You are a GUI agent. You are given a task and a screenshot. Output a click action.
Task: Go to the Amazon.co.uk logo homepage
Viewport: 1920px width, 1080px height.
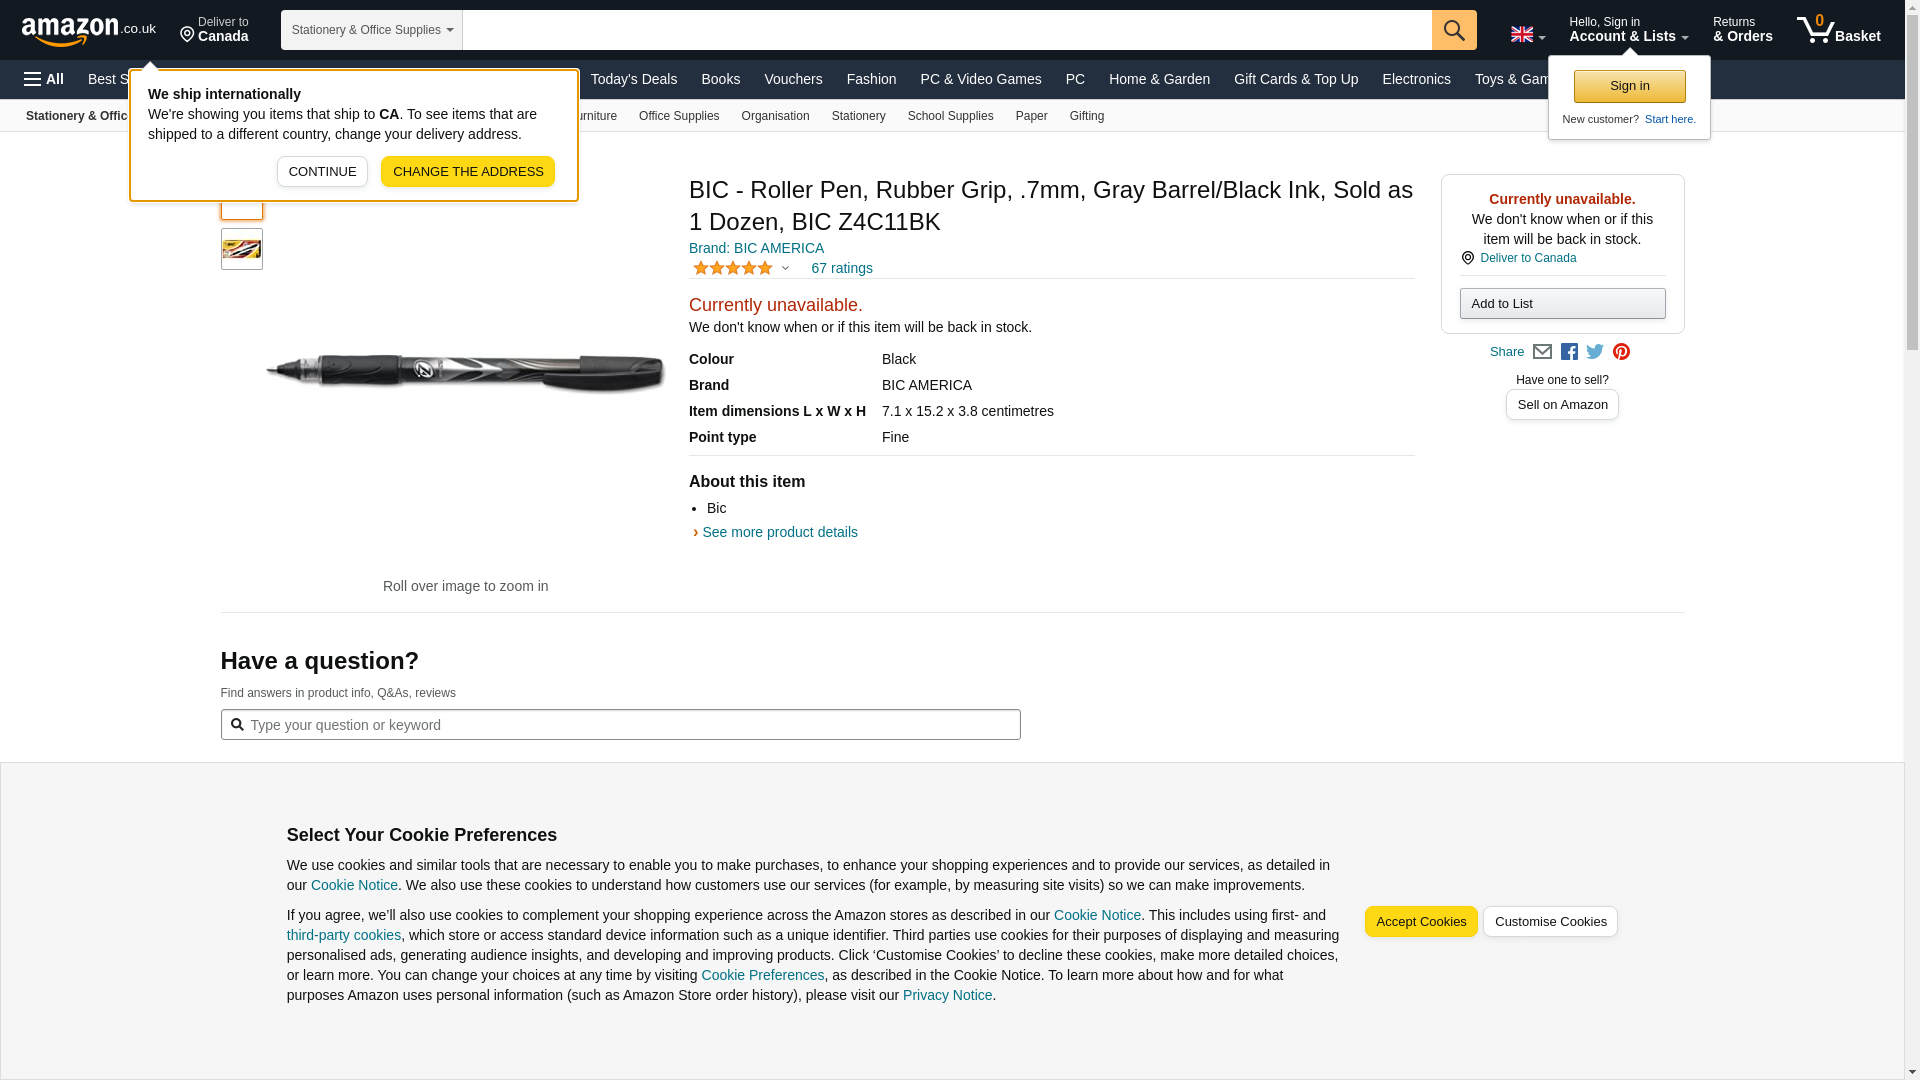88,30
